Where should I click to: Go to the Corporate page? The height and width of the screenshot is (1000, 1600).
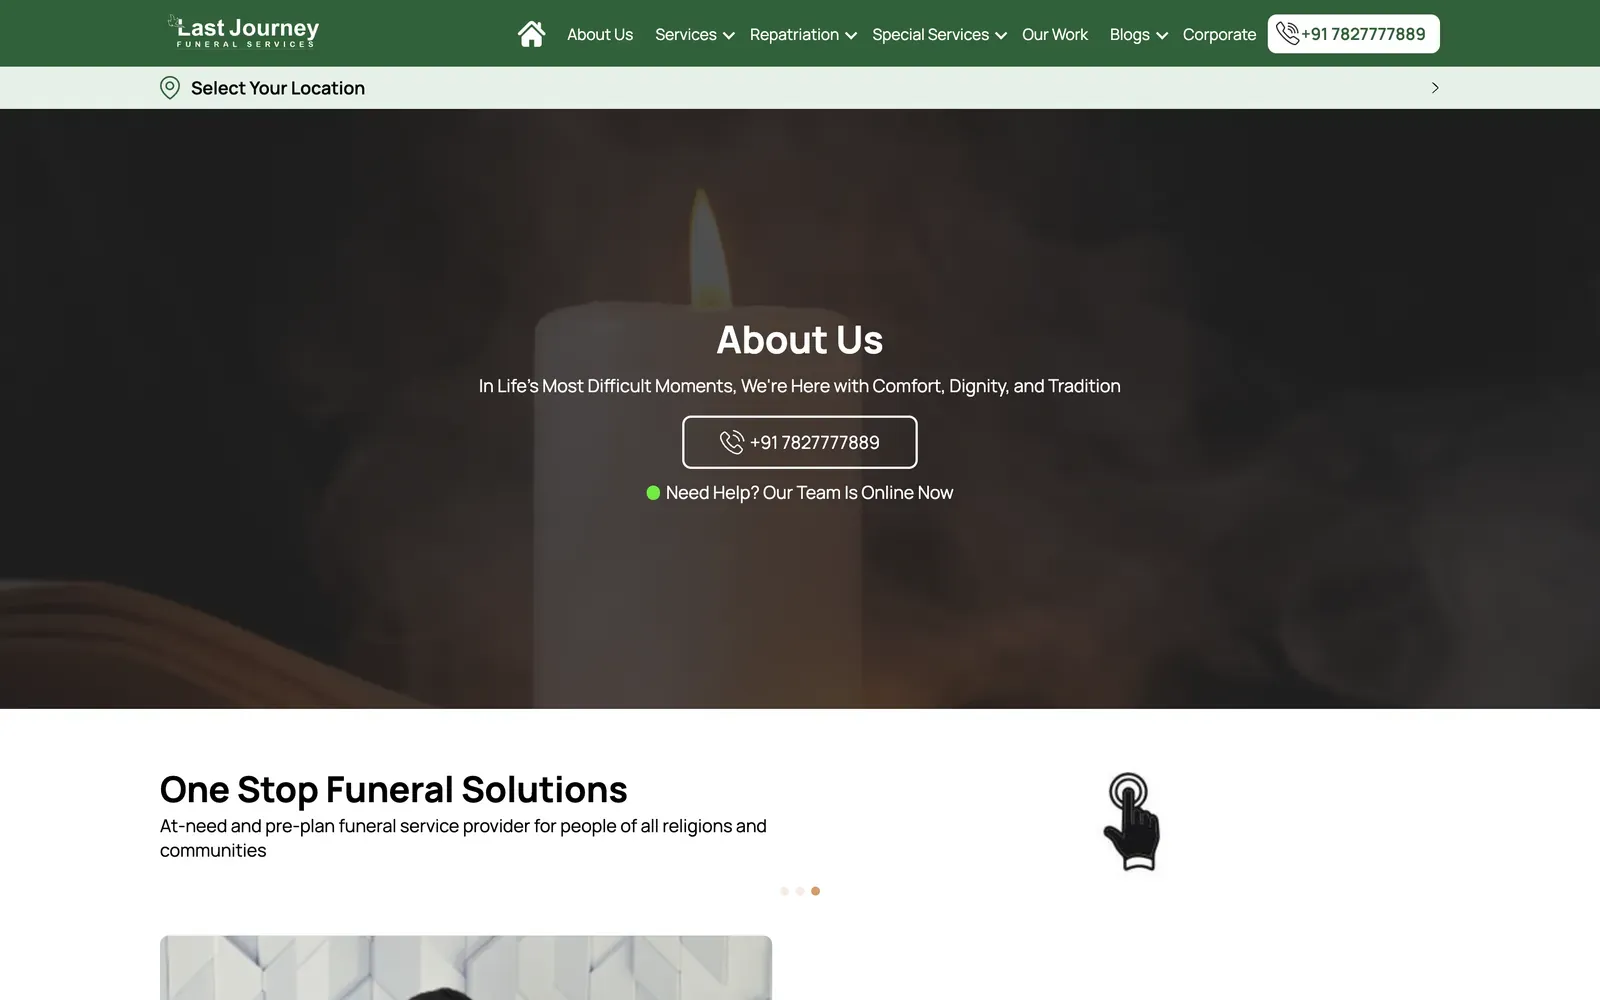(x=1219, y=34)
